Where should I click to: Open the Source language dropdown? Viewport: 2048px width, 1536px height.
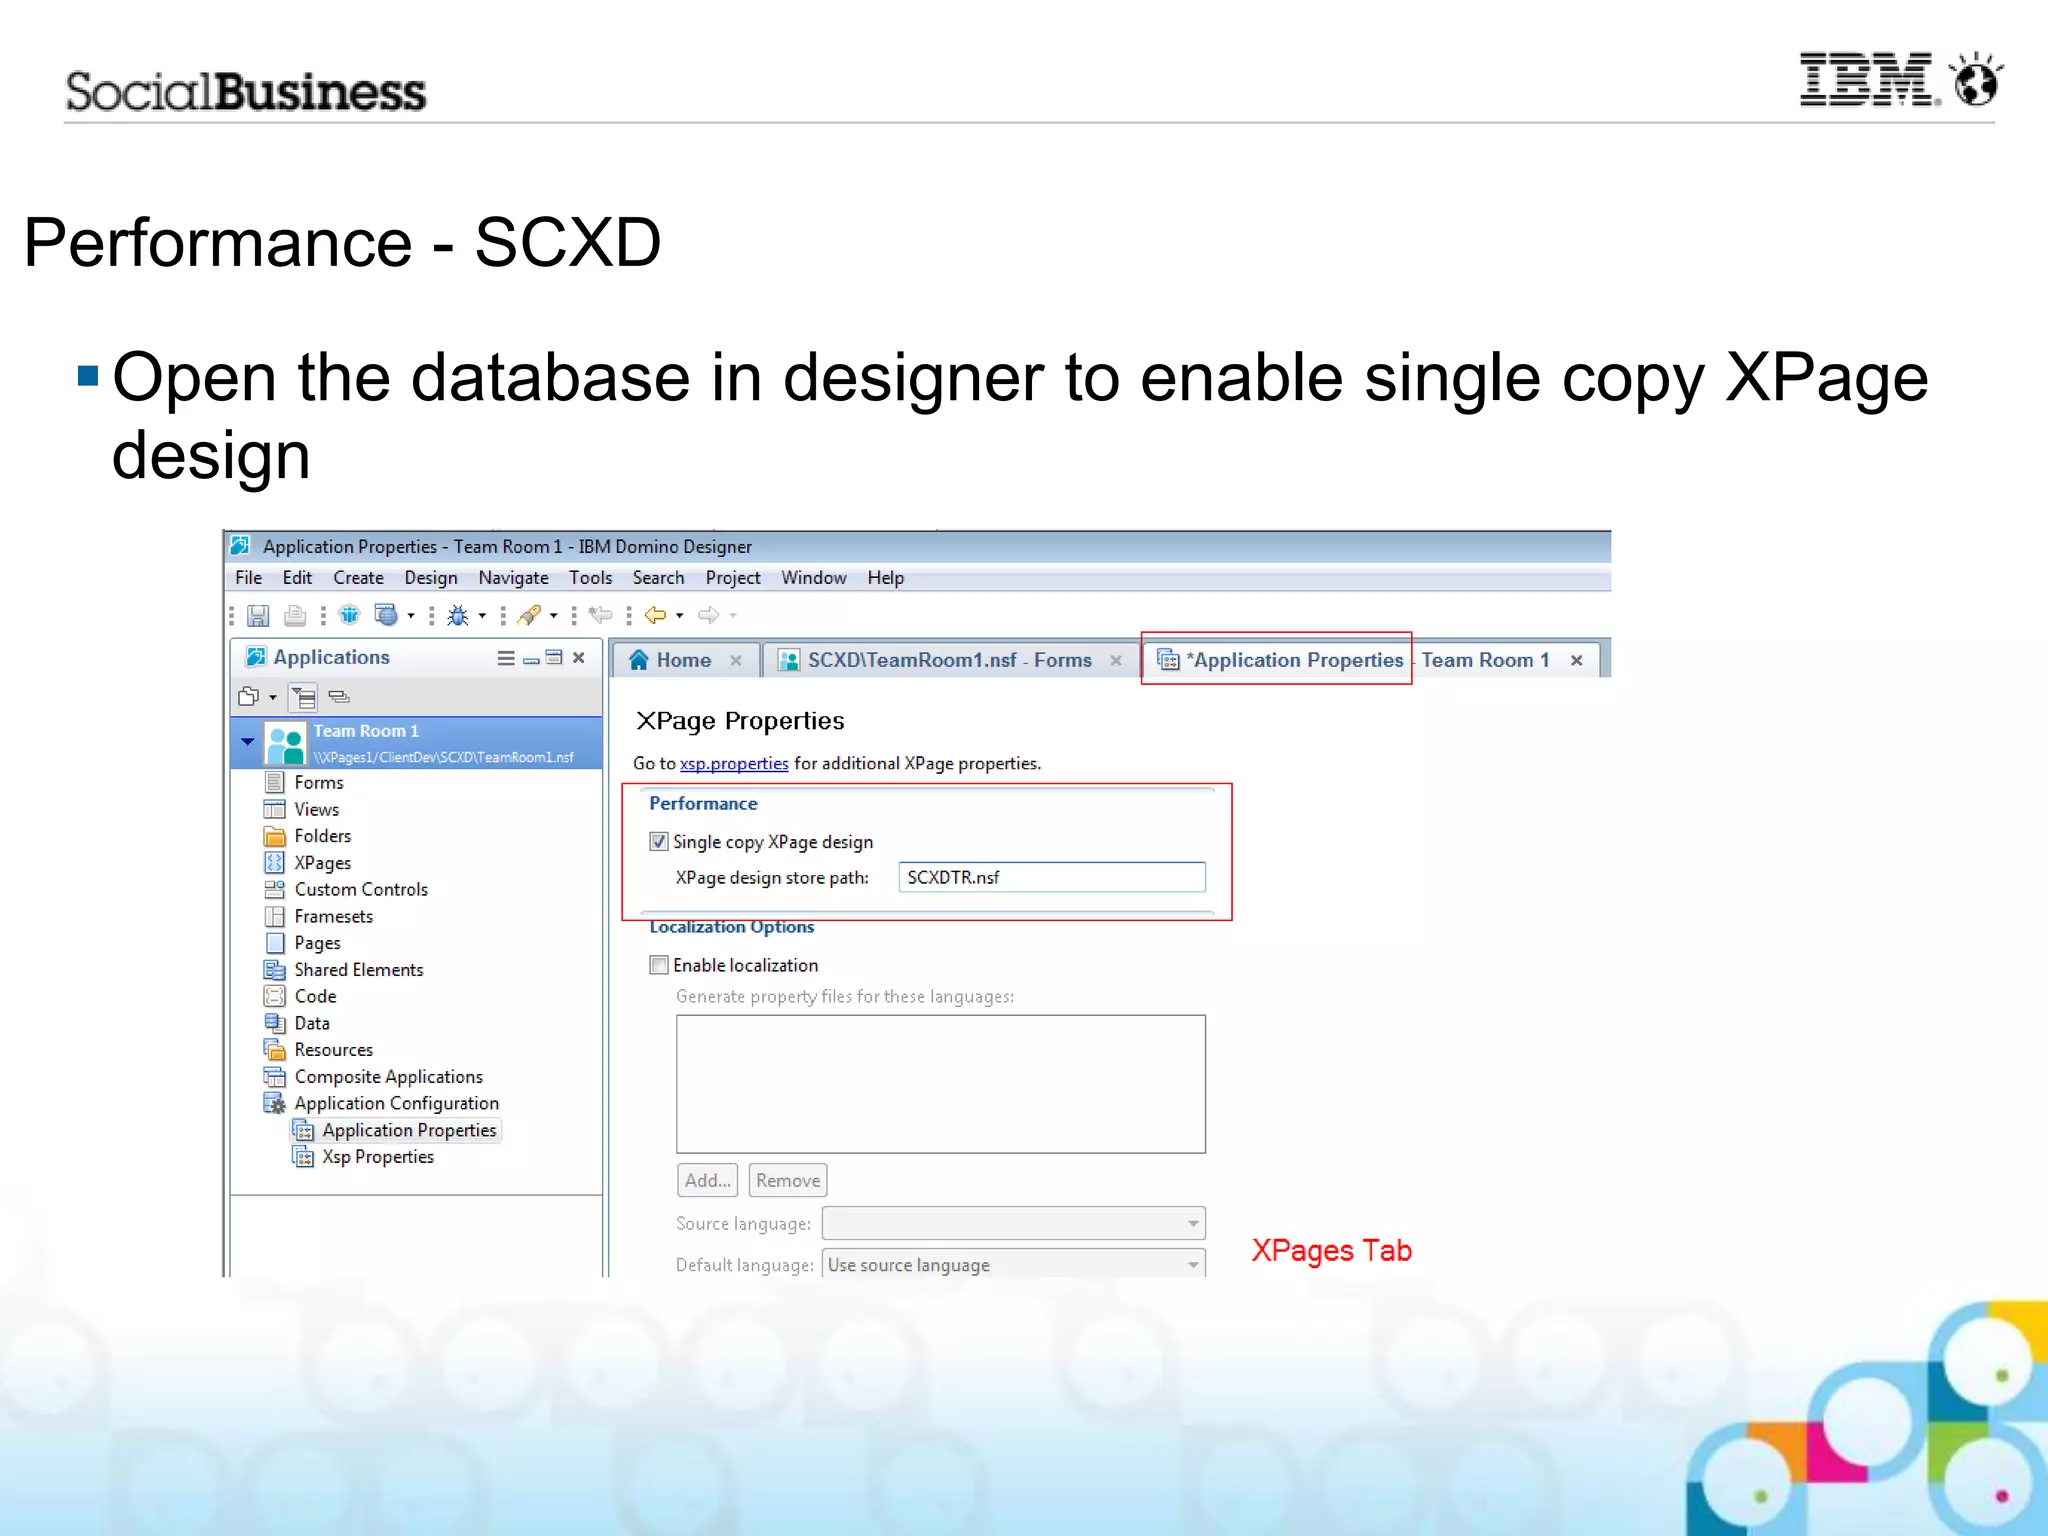pos(1014,1223)
